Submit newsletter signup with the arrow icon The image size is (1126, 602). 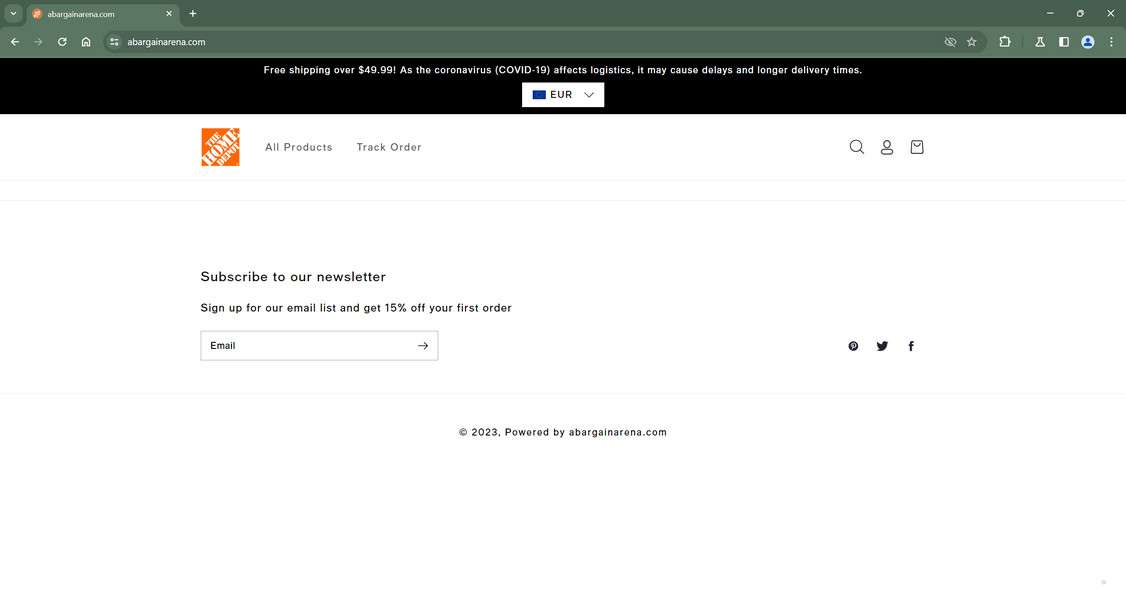click(423, 345)
